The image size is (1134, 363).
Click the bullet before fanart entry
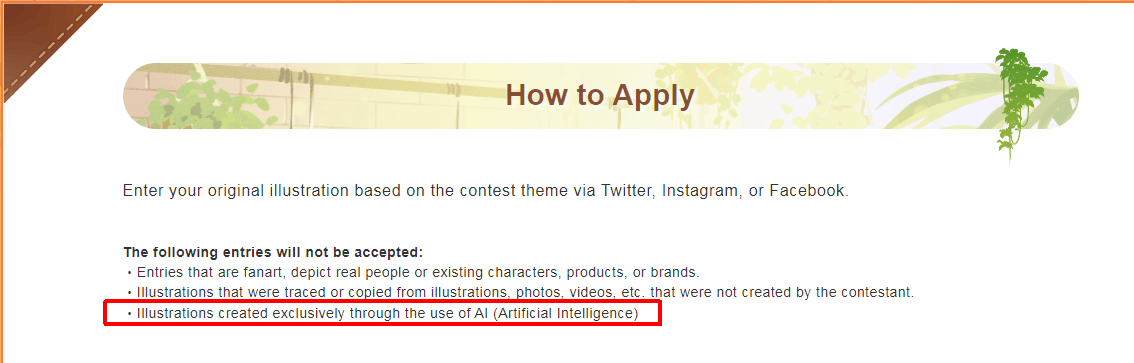129,273
